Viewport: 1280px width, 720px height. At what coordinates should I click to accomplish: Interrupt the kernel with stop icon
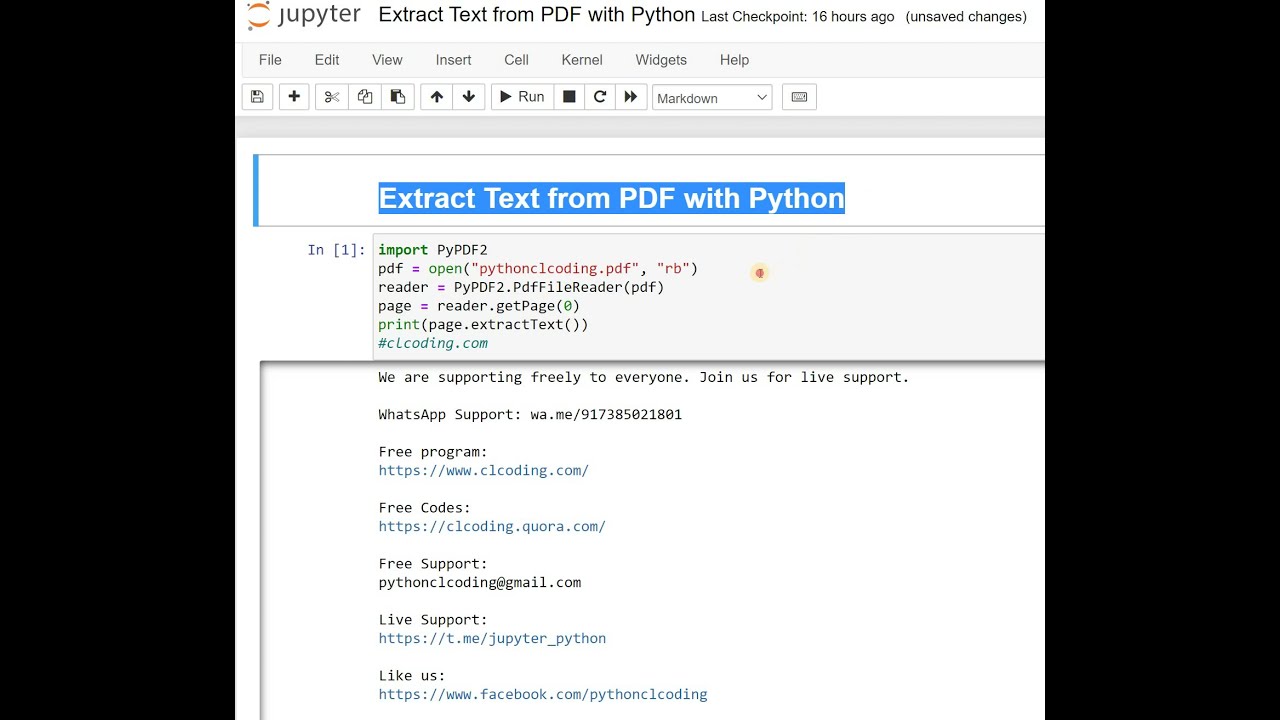click(569, 97)
